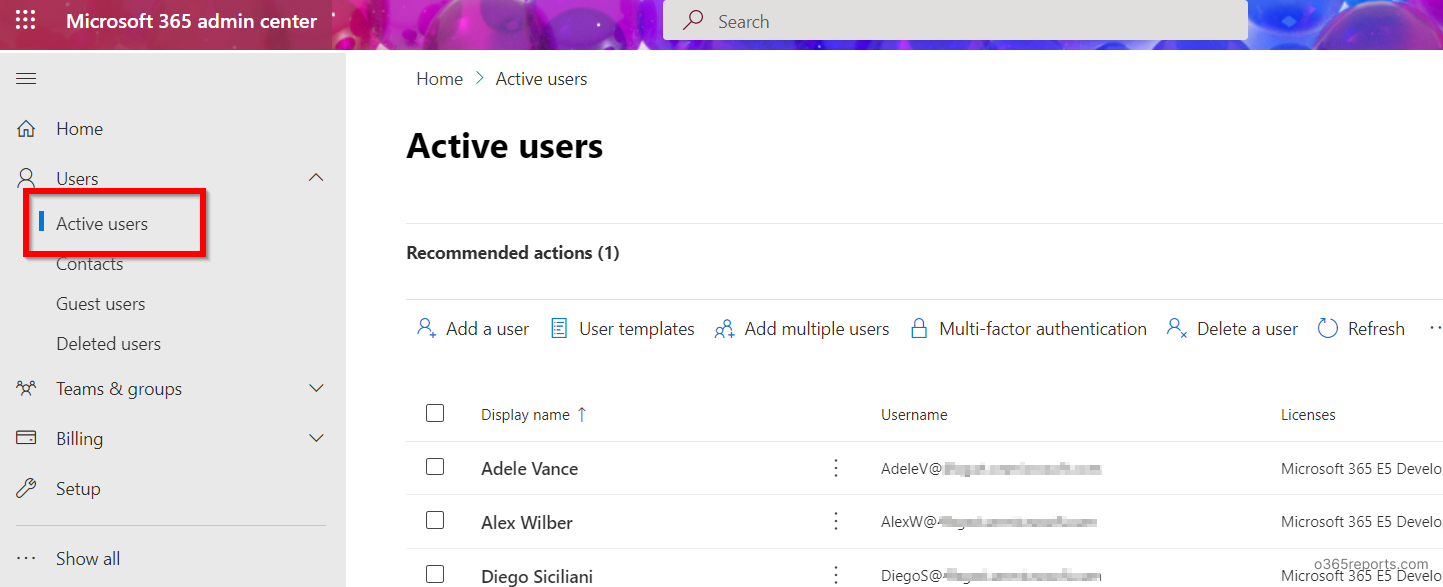This screenshot has height=587, width=1443.
Task: Click the Add multiple users button
Action: (801, 328)
